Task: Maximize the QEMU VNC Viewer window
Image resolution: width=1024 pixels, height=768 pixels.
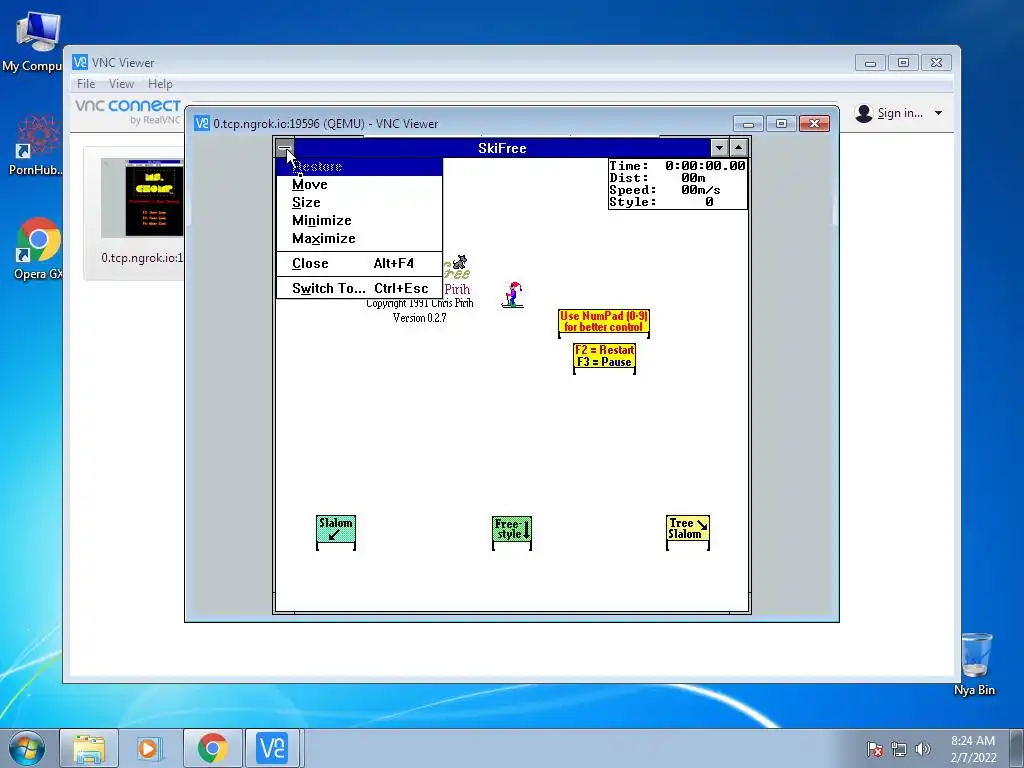Action: pos(781,123)
